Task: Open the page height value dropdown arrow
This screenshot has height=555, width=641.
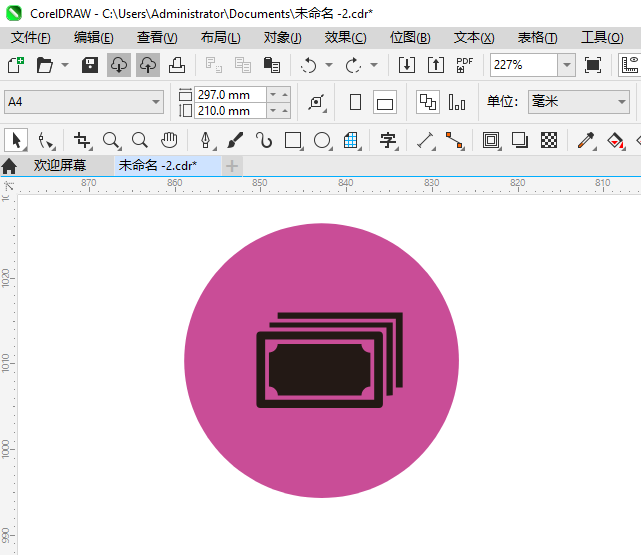Action: point(273,111)
